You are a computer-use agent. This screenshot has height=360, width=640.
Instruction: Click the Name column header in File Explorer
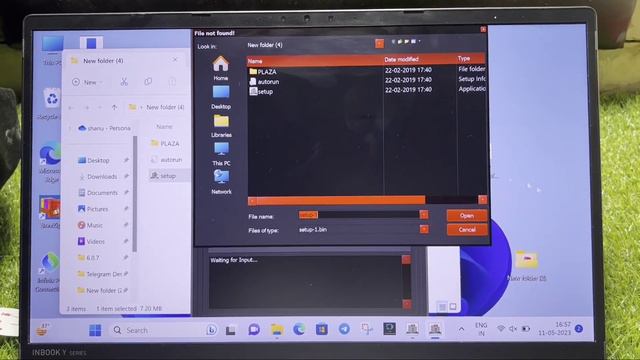pos(164,127)
